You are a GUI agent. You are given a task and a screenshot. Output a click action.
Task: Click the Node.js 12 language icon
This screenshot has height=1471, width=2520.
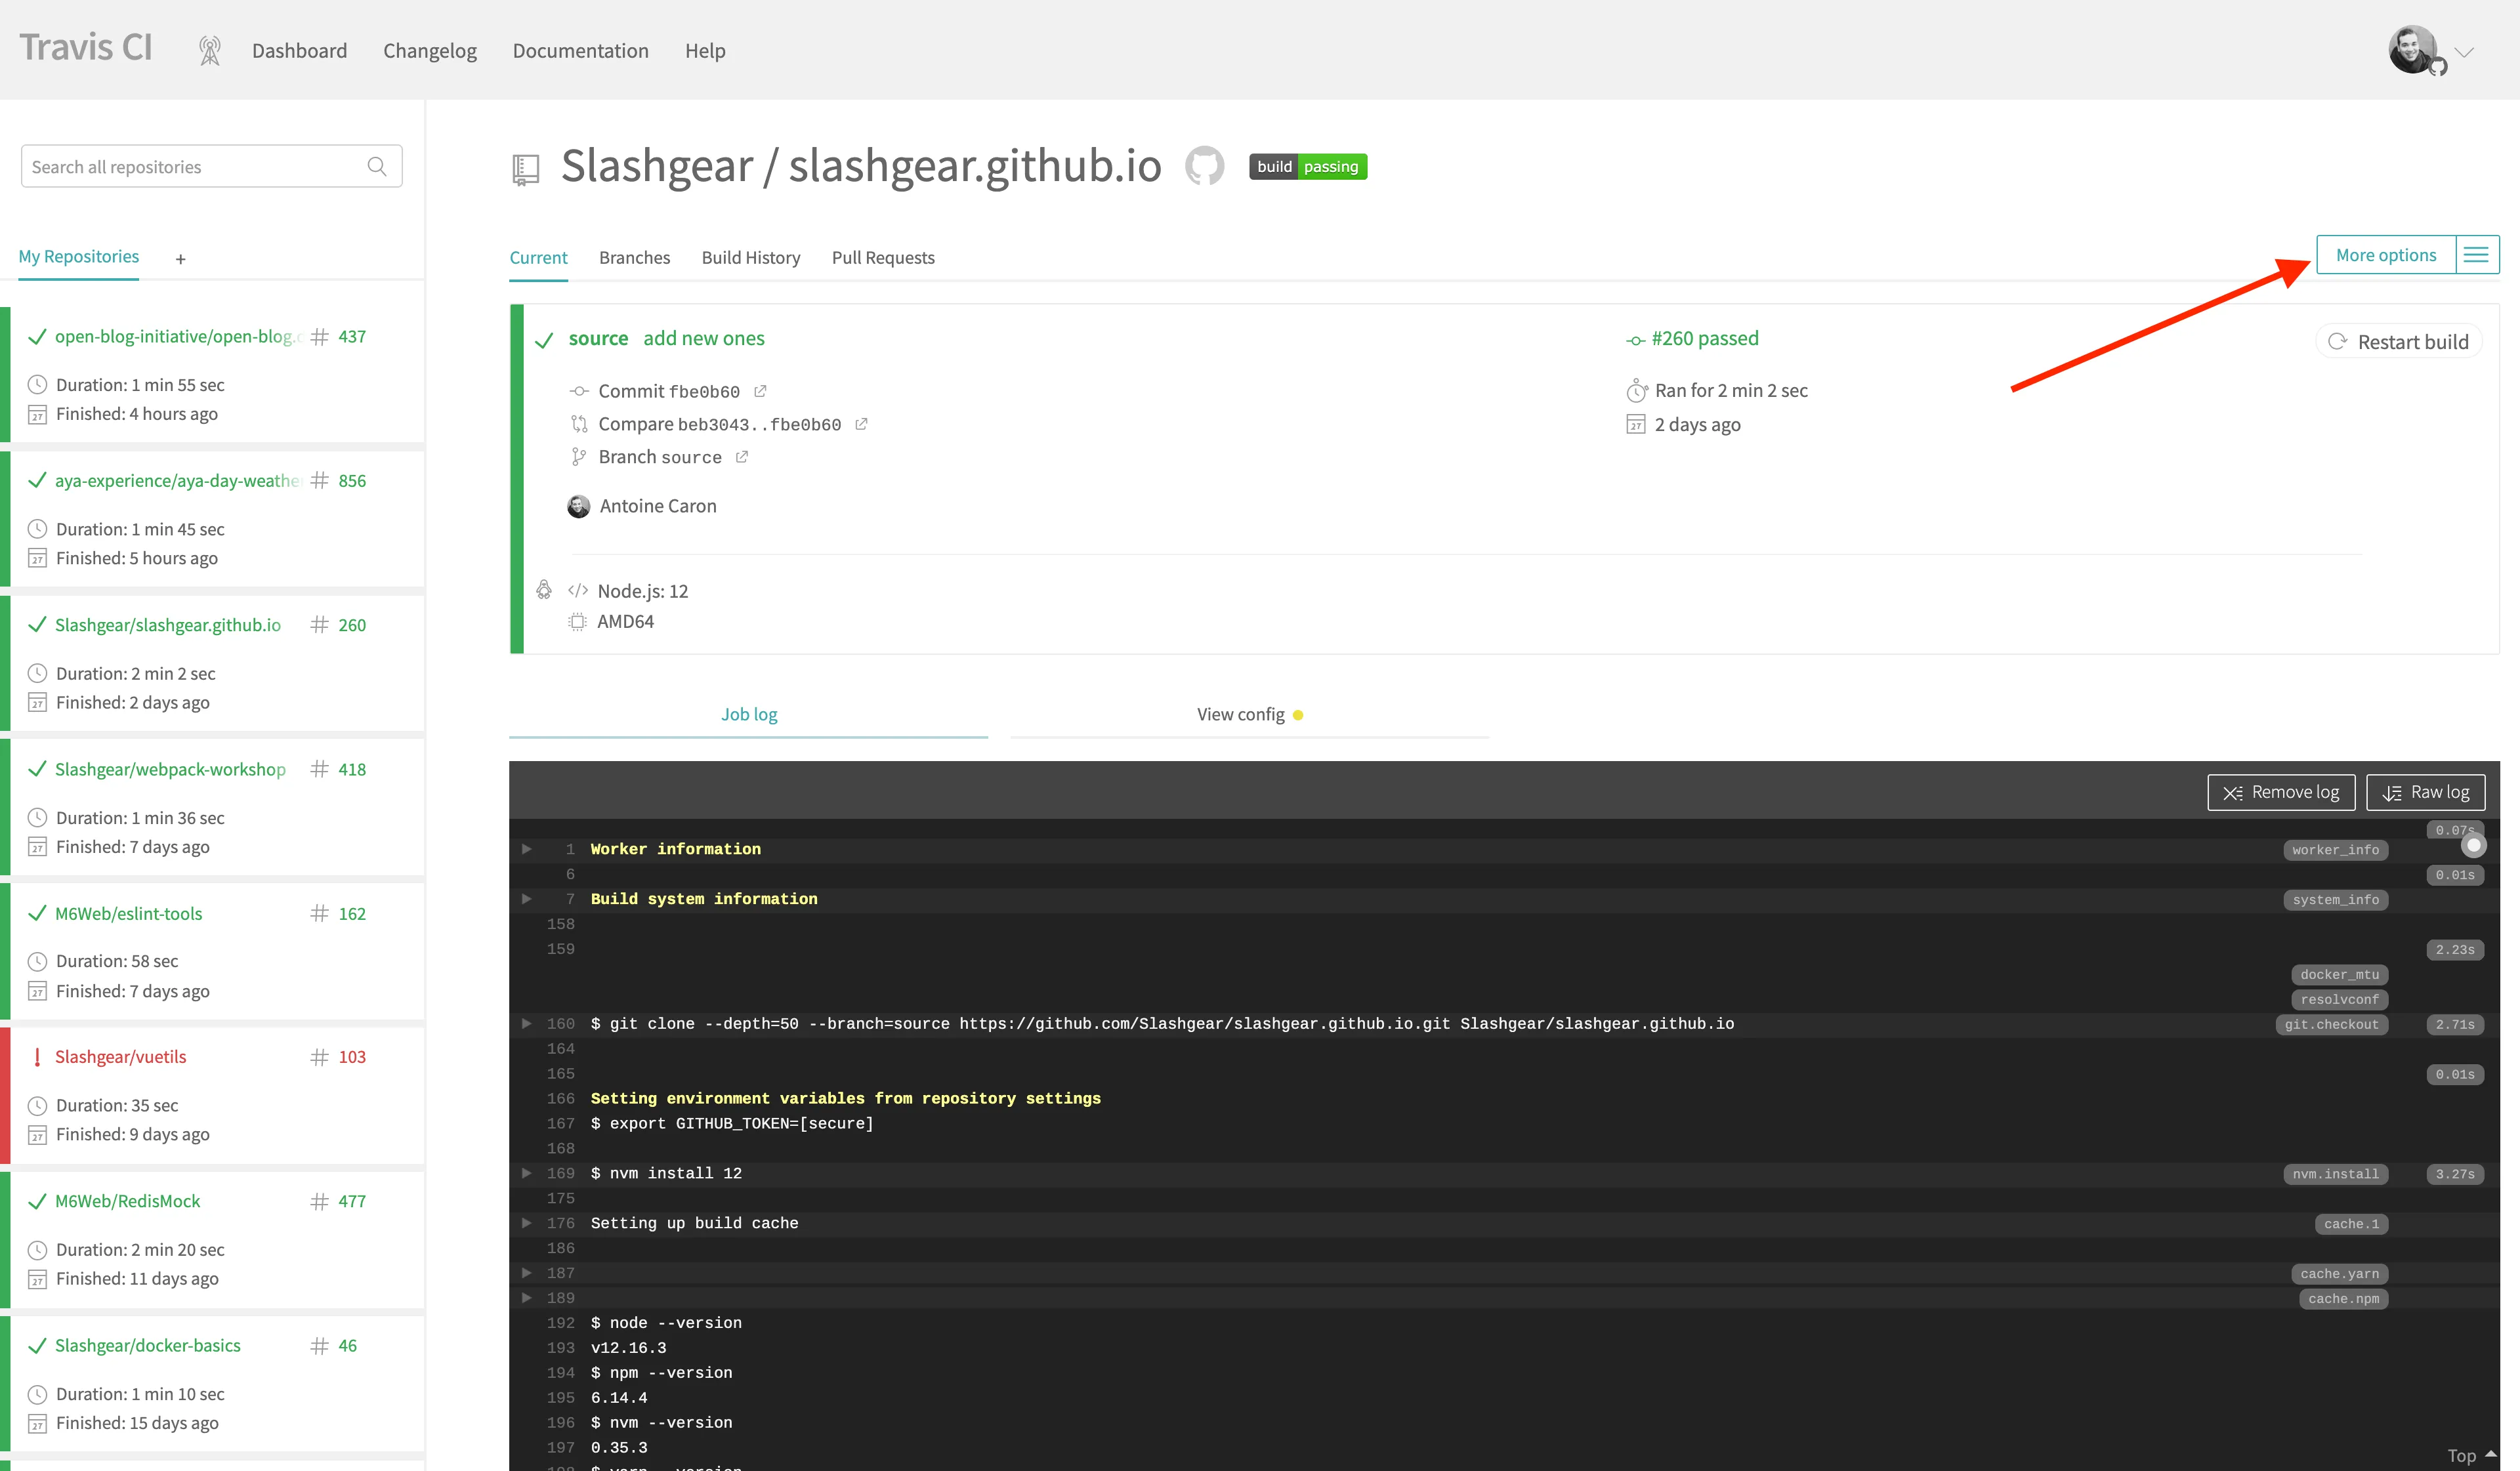pyautogui.click(x=577, y=590)
